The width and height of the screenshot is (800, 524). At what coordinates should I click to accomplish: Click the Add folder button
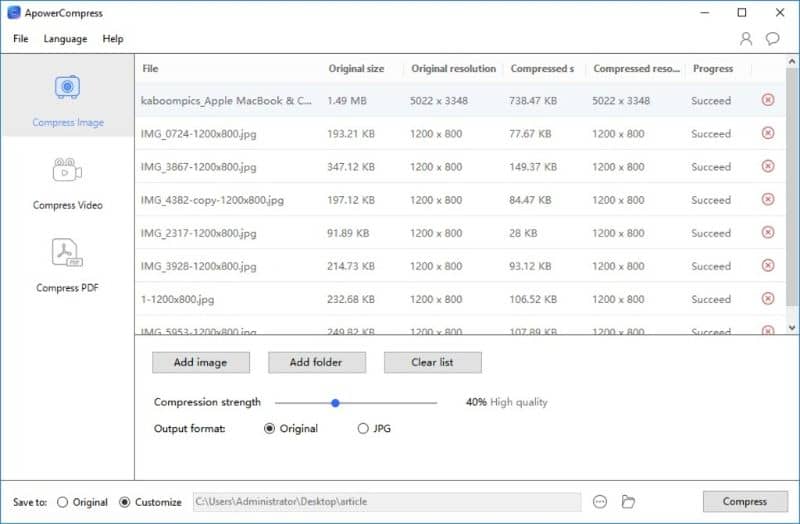pos(317,362)
